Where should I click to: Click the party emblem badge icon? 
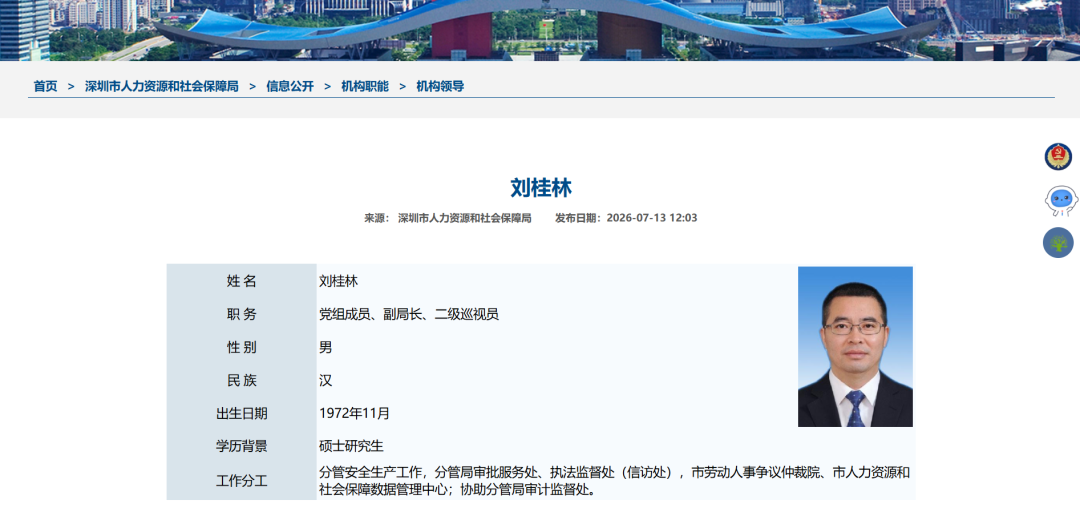[x=1058, y=157]
